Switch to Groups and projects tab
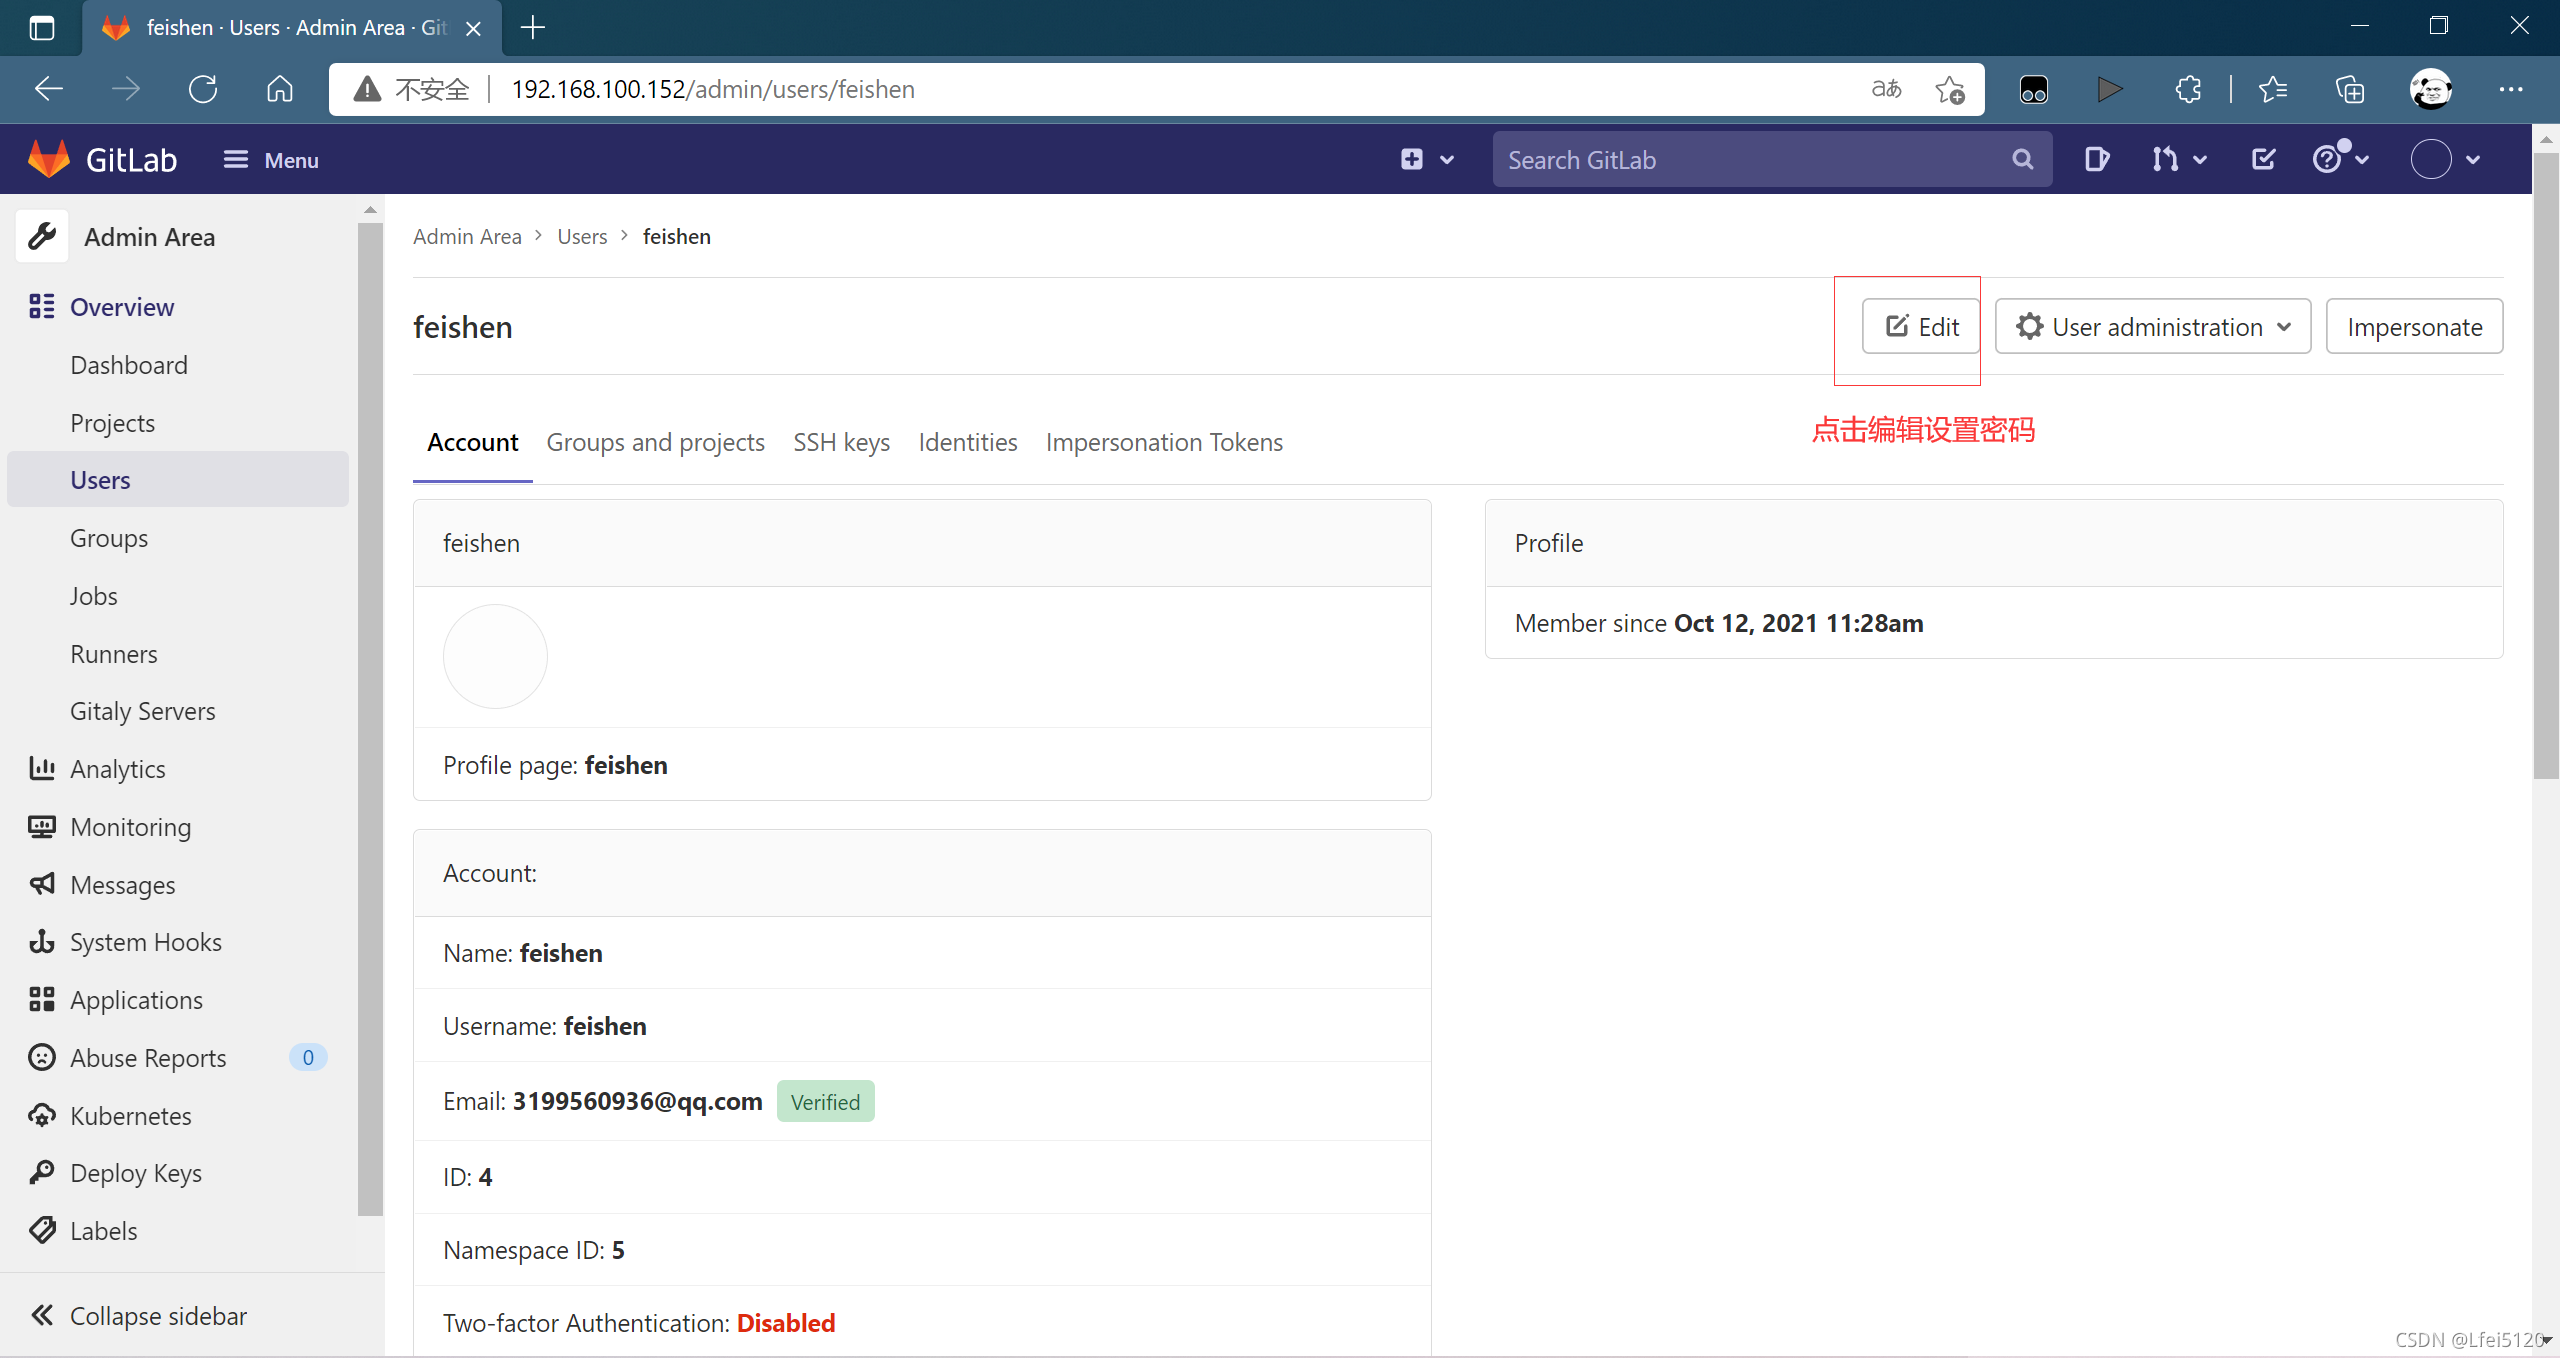The height and width of the screenshot is (1358, 2560). [655, 442]
